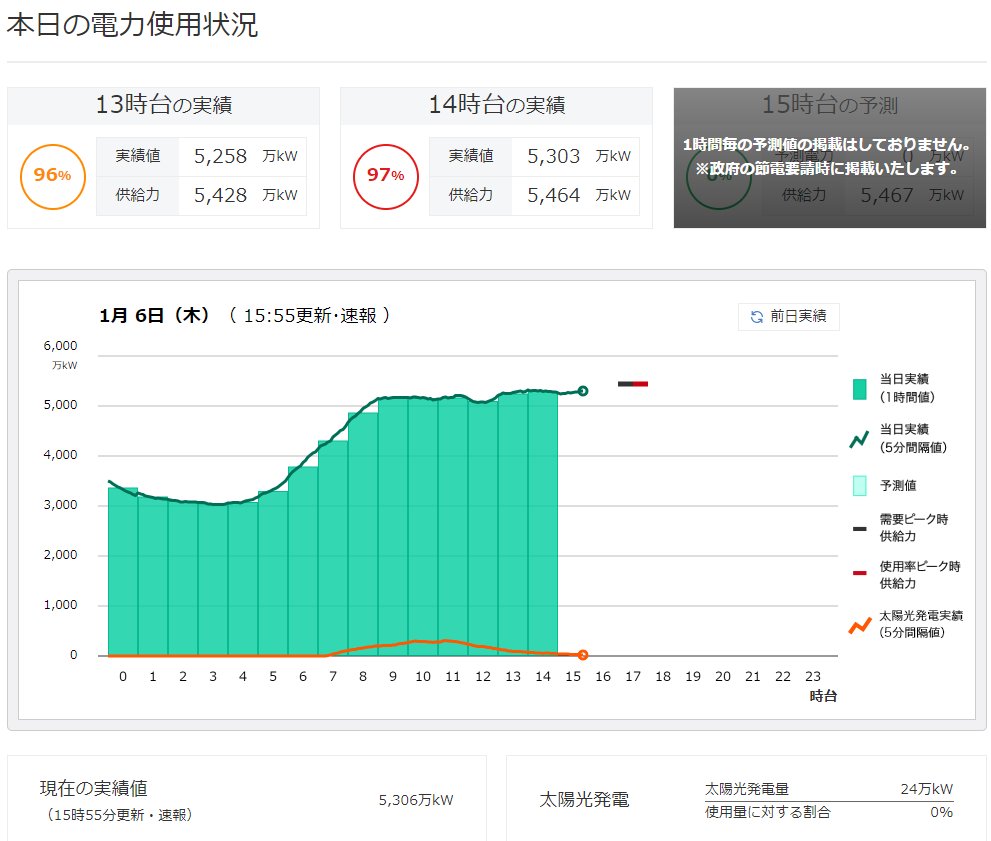Click the hourly bar for 3時台
991x841 pixels.
click(x=213, y=579)
